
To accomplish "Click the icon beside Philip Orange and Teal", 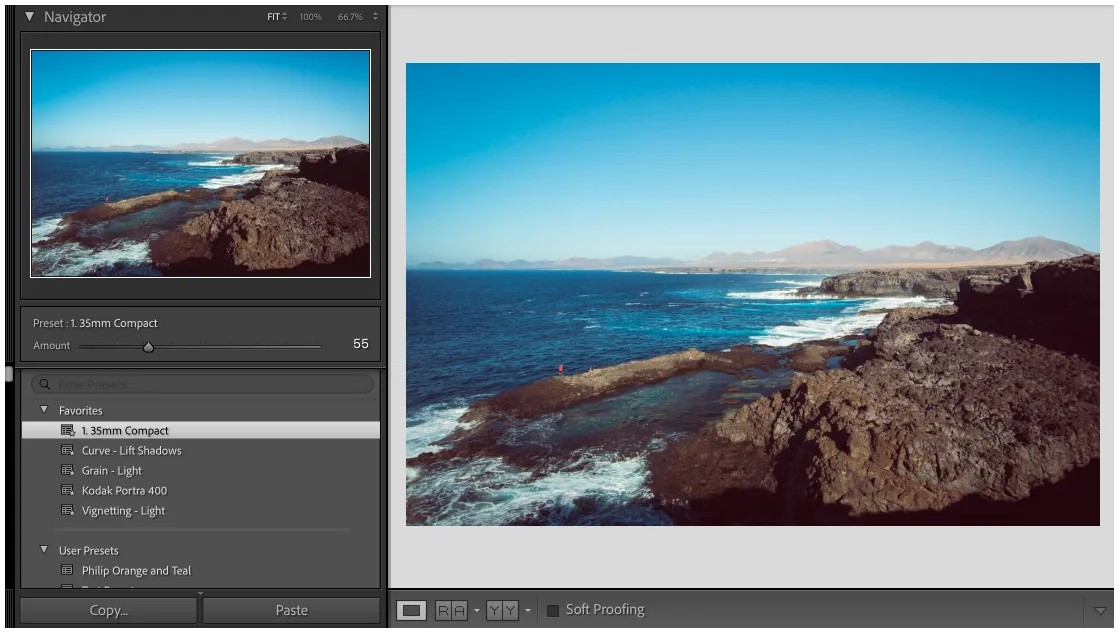I will (x=68, y=570).
